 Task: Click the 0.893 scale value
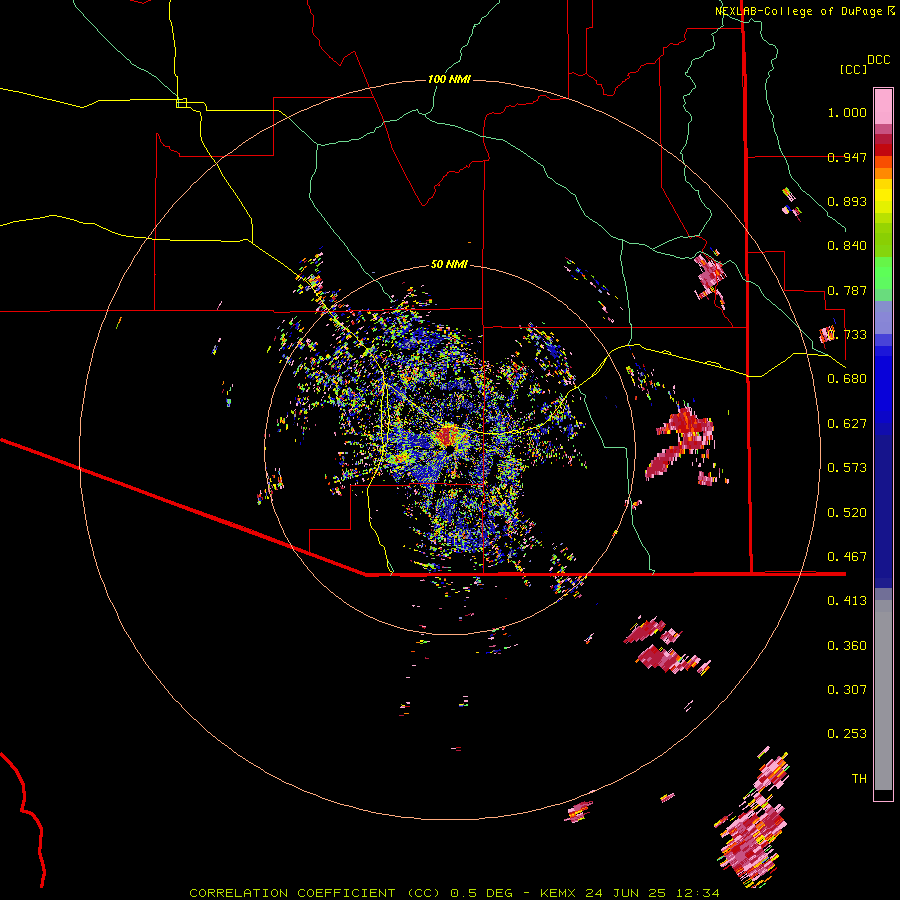847,201
